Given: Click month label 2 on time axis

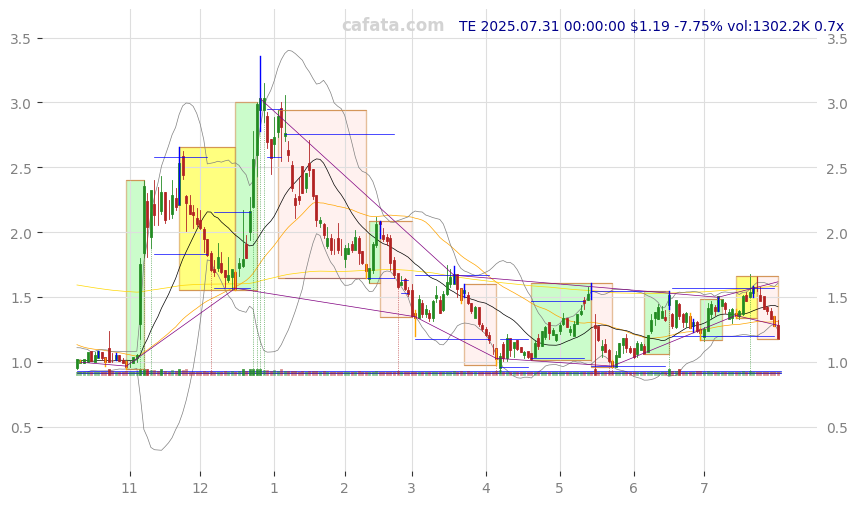Looking at the screenshot, I should 345,488.
